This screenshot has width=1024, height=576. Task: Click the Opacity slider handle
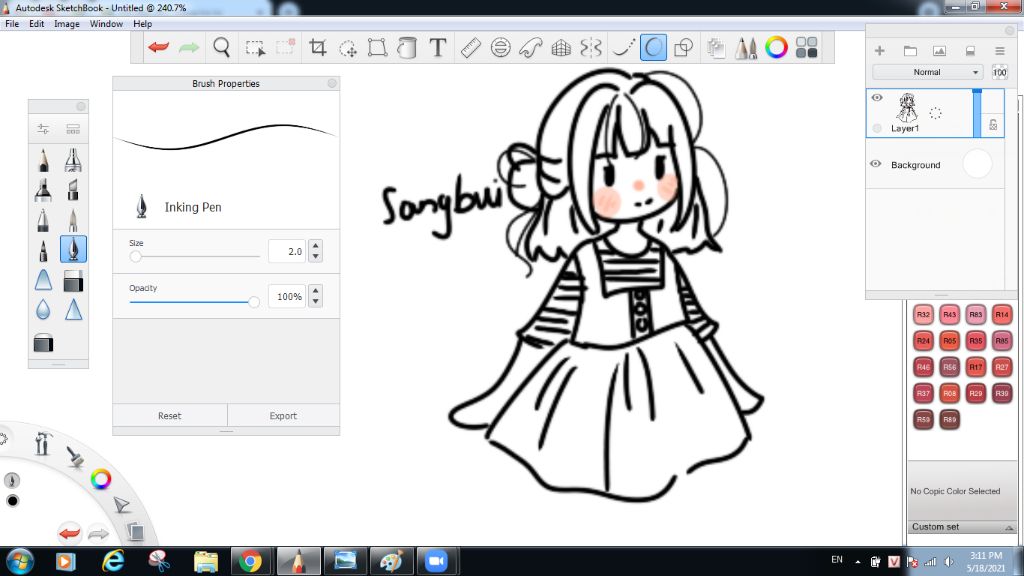(x=253, y=302)
